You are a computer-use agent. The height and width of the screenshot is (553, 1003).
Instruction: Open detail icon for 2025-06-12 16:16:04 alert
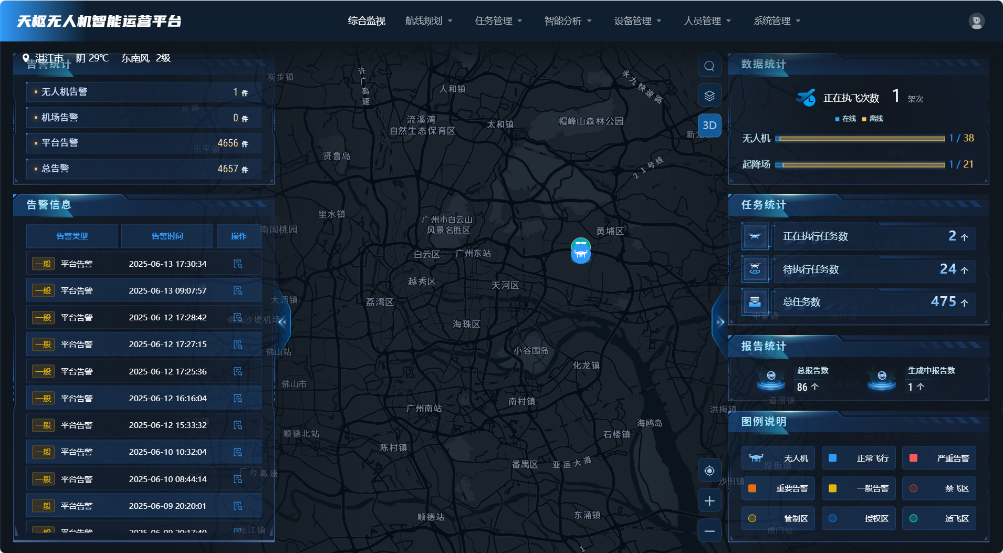(238, 398)
